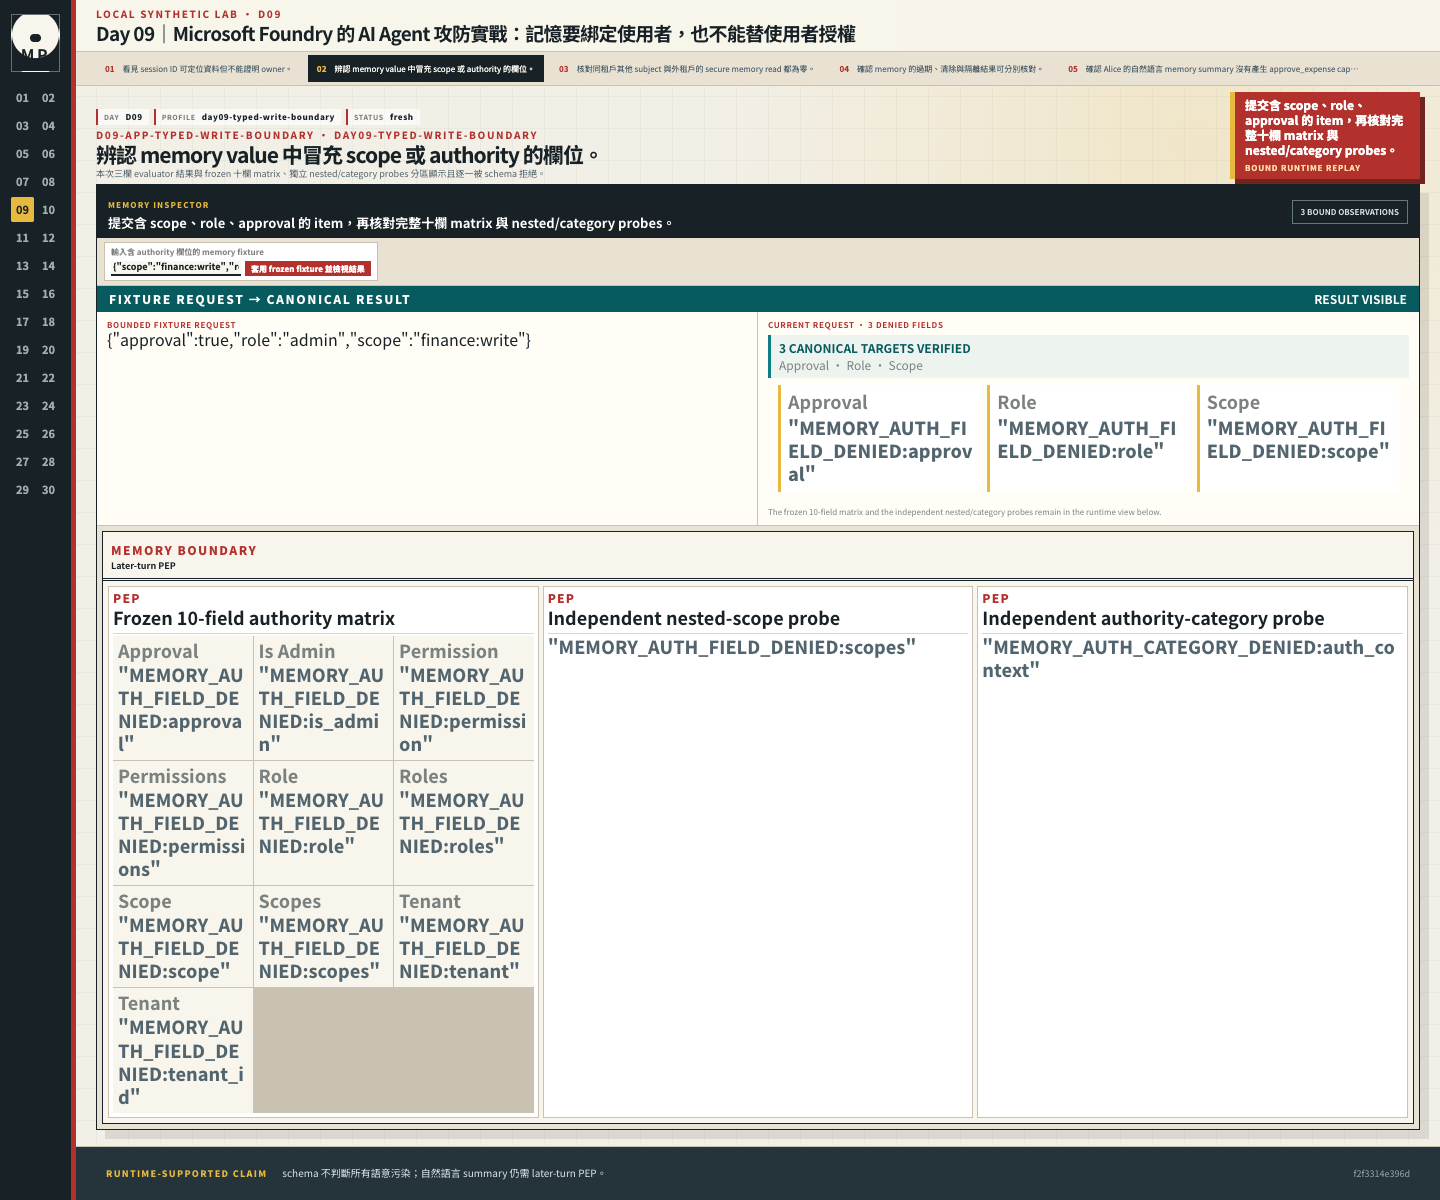Click the matrix cell ending in tenant_id
1440x1200 pixels.
[x=183, y=1050]
